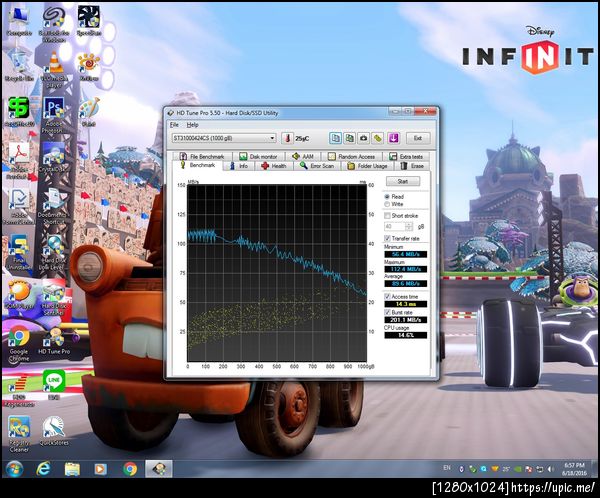Switch to the Disk monitor tab
The image size is (600, 498).
(258, 157)
